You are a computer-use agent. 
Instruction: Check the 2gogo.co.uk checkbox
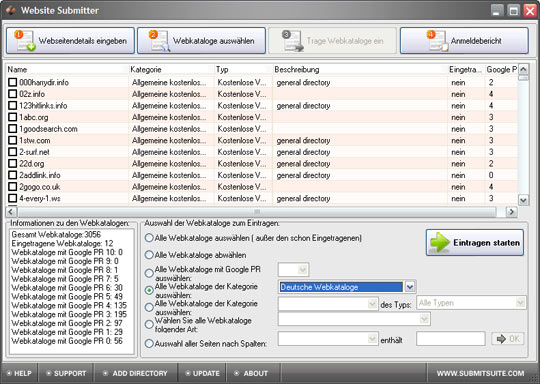[x=12, y=187]
